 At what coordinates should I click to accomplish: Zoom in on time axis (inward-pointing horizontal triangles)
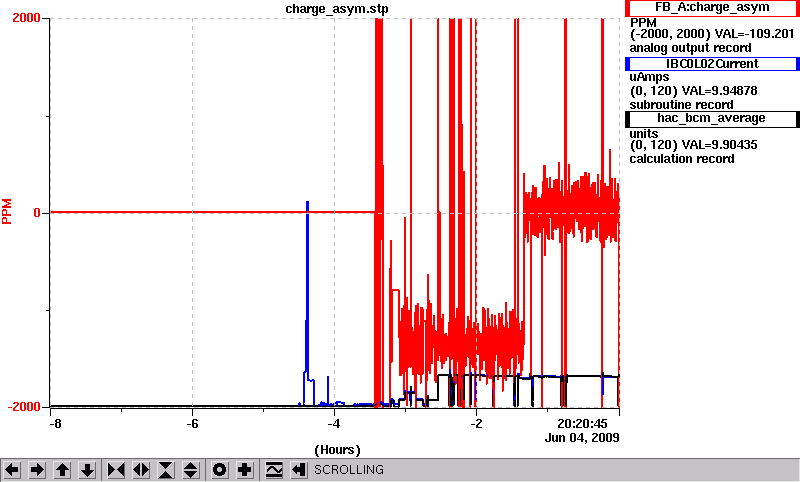coord(116,470)
